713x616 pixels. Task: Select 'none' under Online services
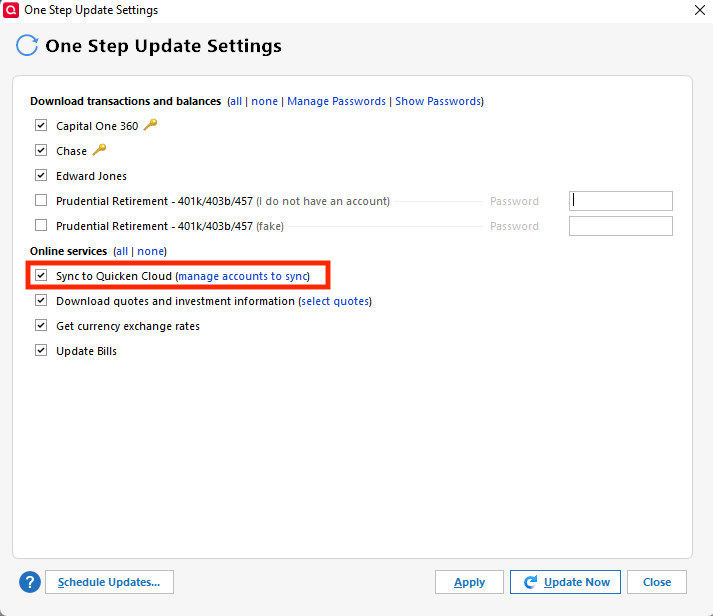[151, 251]
